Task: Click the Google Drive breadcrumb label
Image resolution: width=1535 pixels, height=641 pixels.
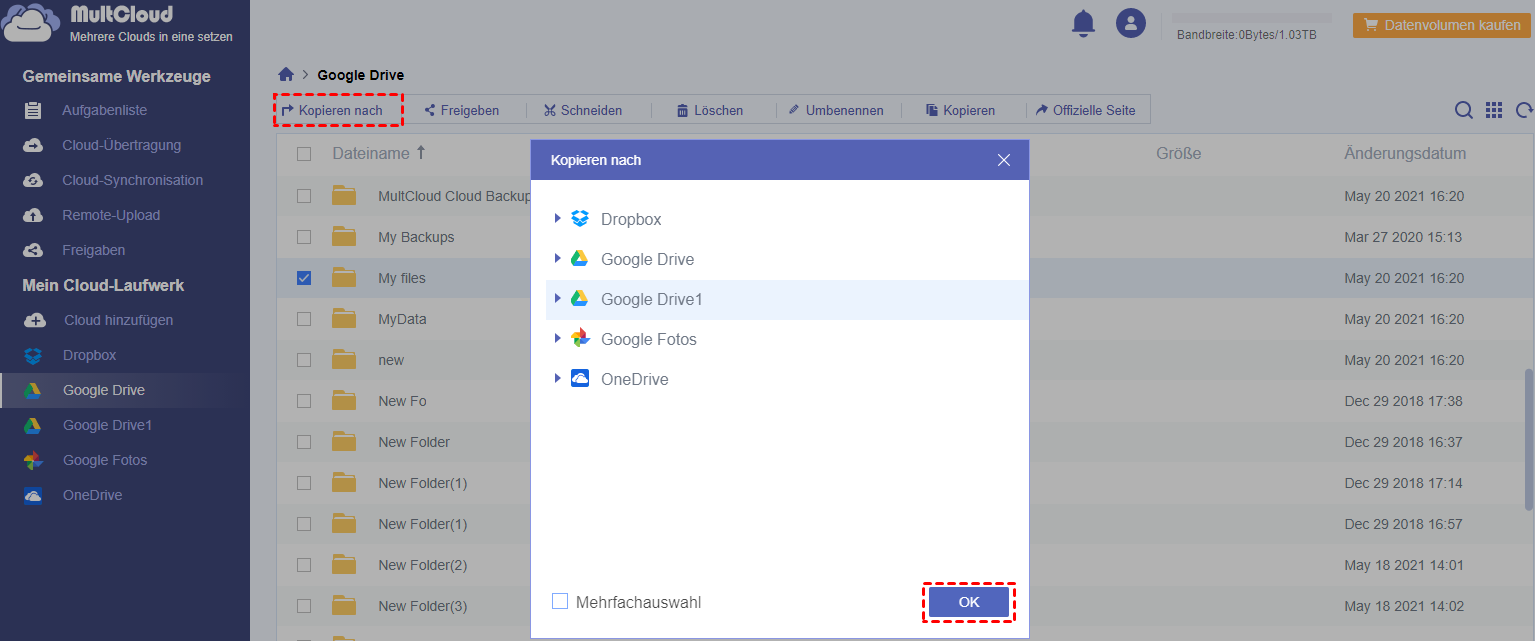Action: click(x=361, y=75)
